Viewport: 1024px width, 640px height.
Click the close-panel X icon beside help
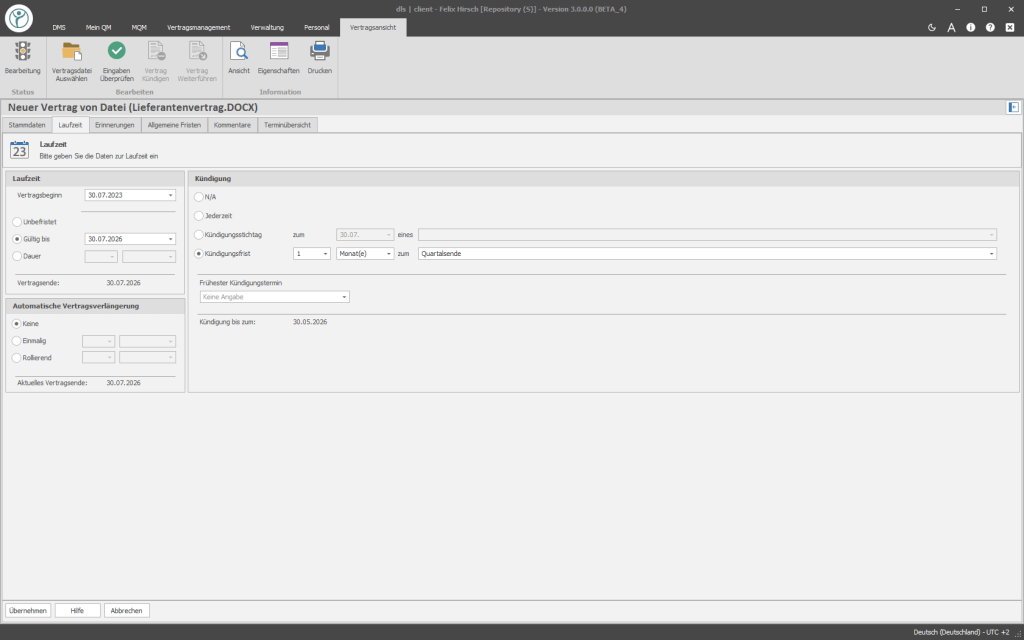tap(1010, 27)
